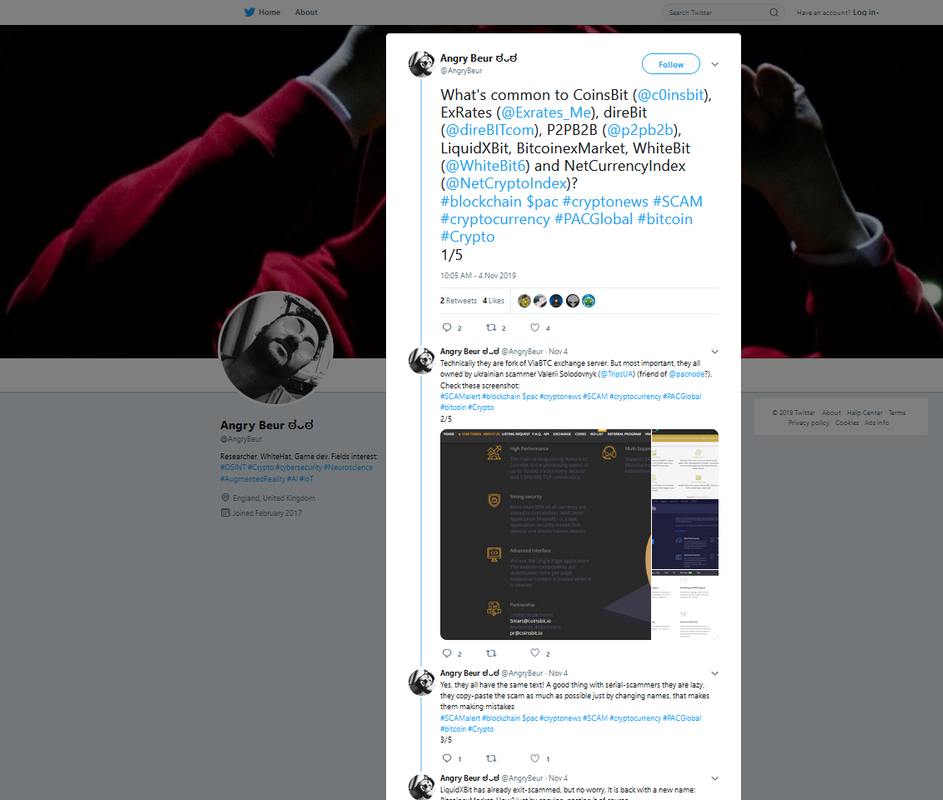Open the #cybersecurity hashtag in bio
943x800 pixels.
[298, 467]
